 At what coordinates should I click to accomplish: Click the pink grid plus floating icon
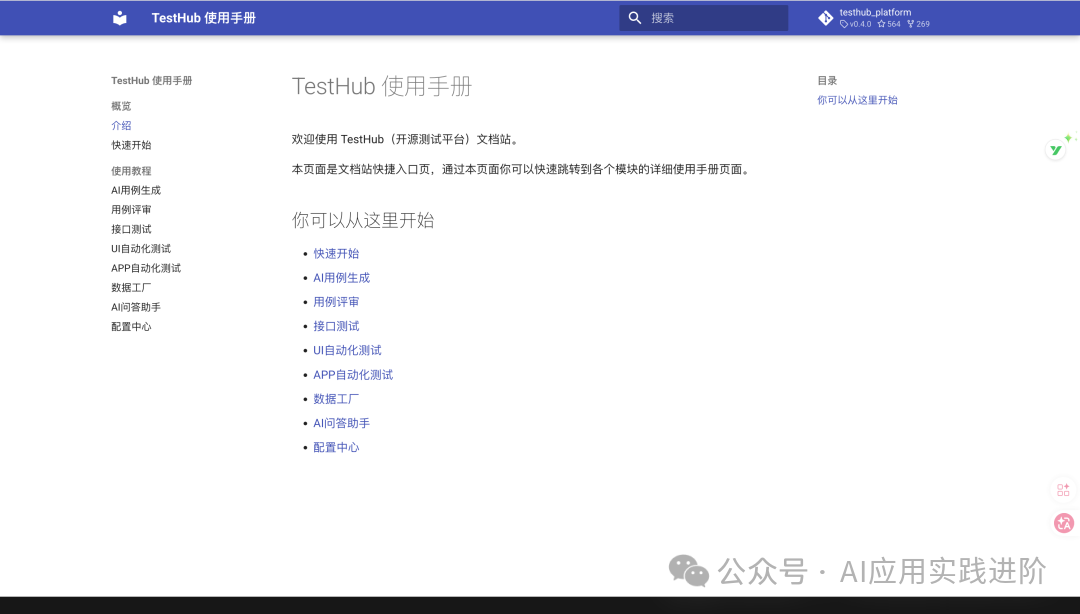[x=1063, y=490]
